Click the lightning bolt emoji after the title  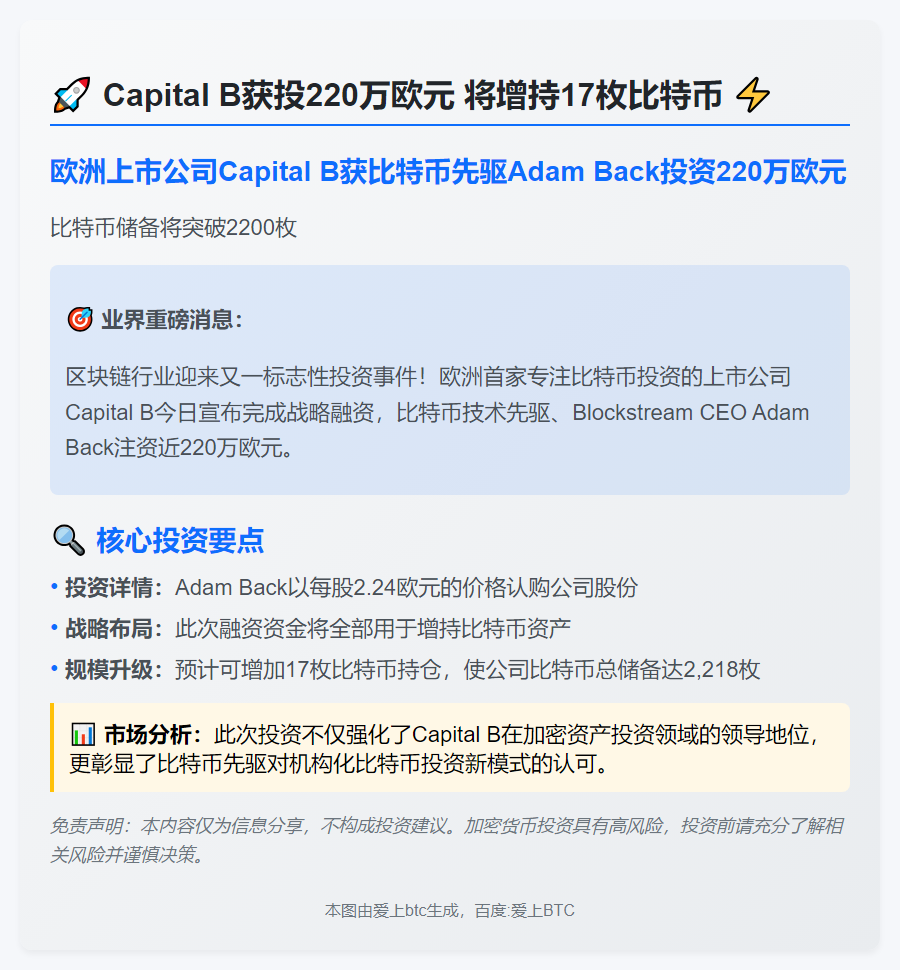click(x=753, y=95)
